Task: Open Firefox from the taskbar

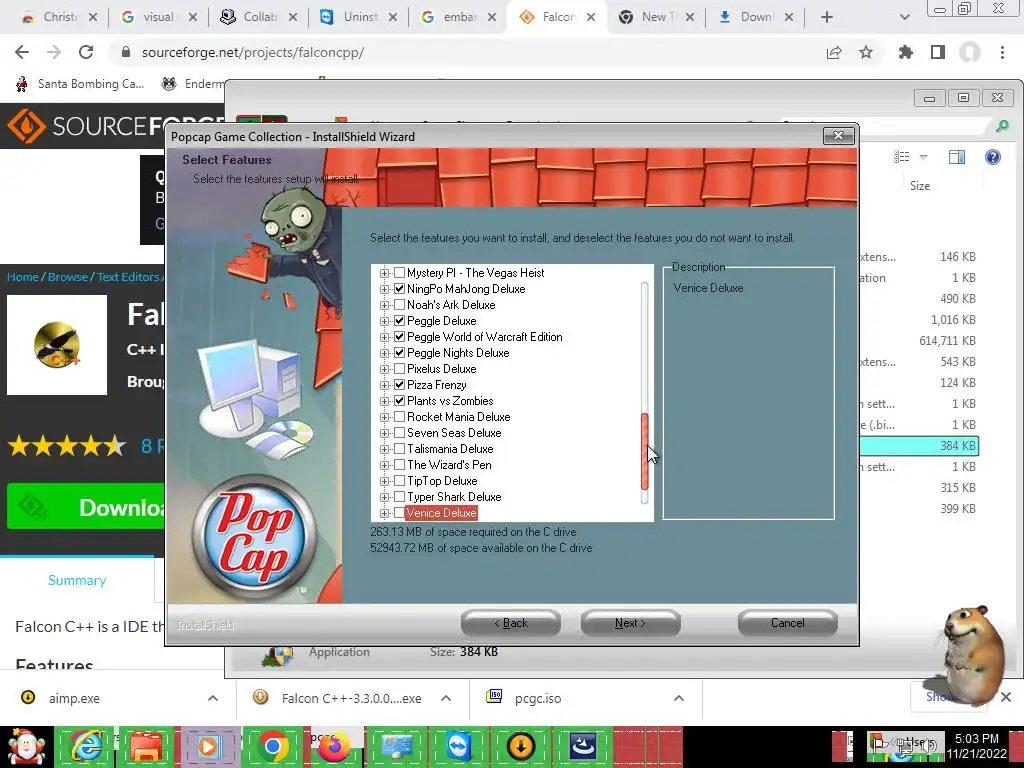Action: (334, 746)
